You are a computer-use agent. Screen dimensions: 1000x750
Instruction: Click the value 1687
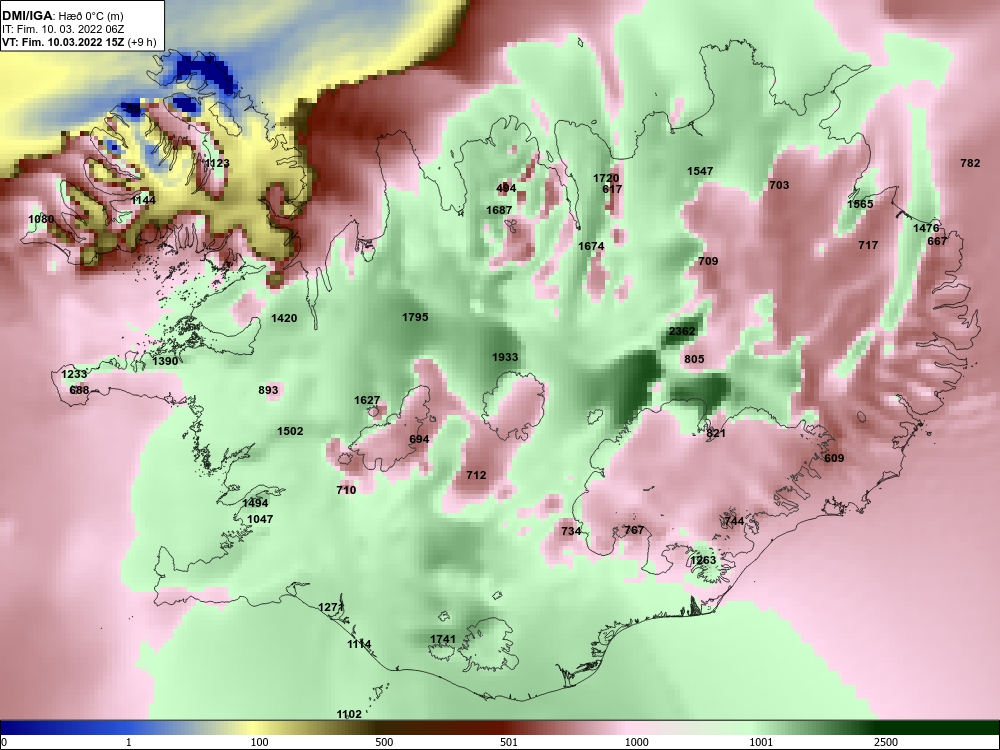[x=499, y=210]
